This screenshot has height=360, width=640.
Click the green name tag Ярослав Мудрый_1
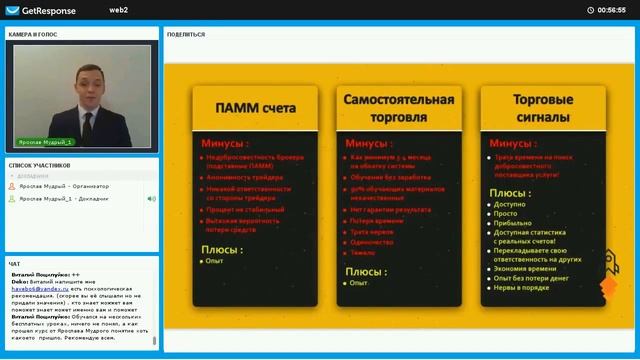tap(45, 142)
